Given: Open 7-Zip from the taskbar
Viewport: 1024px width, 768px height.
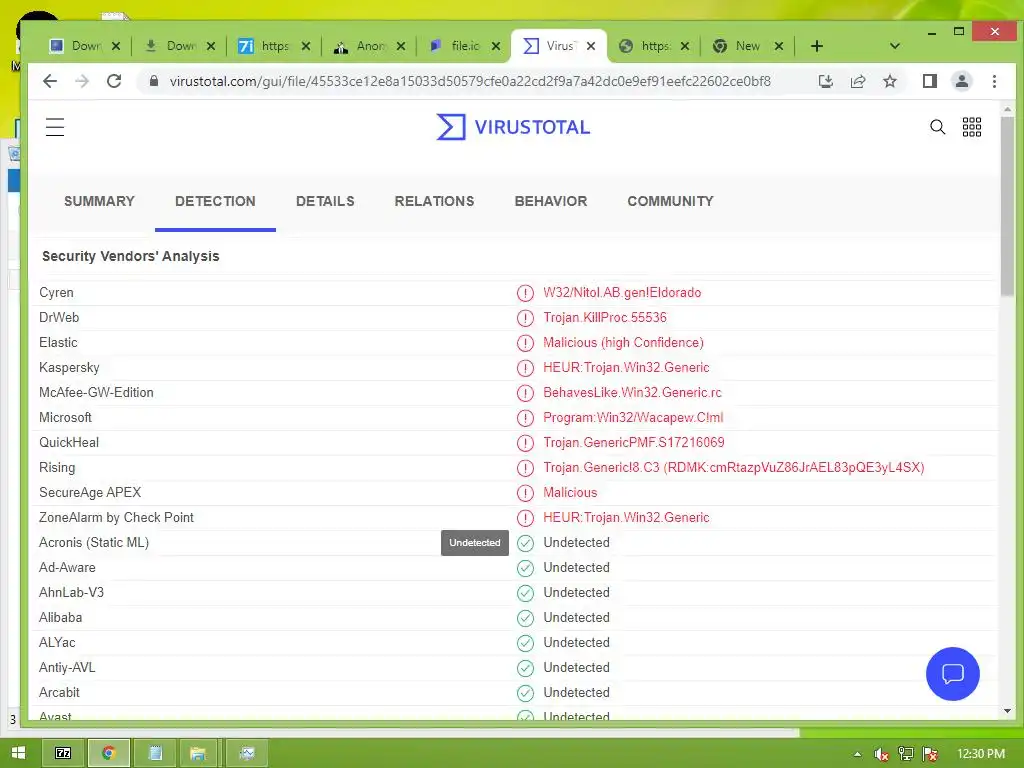Looking at the screenshot, I should [x=63, y=753].
